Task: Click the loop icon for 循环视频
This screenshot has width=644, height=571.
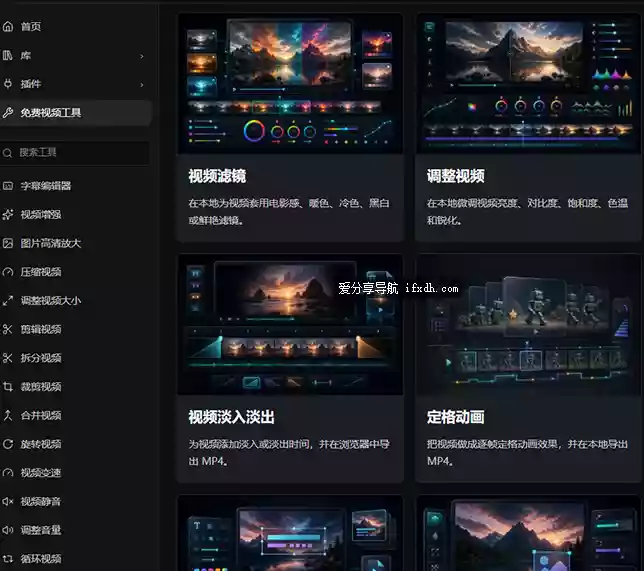Action: click(8, 559)
